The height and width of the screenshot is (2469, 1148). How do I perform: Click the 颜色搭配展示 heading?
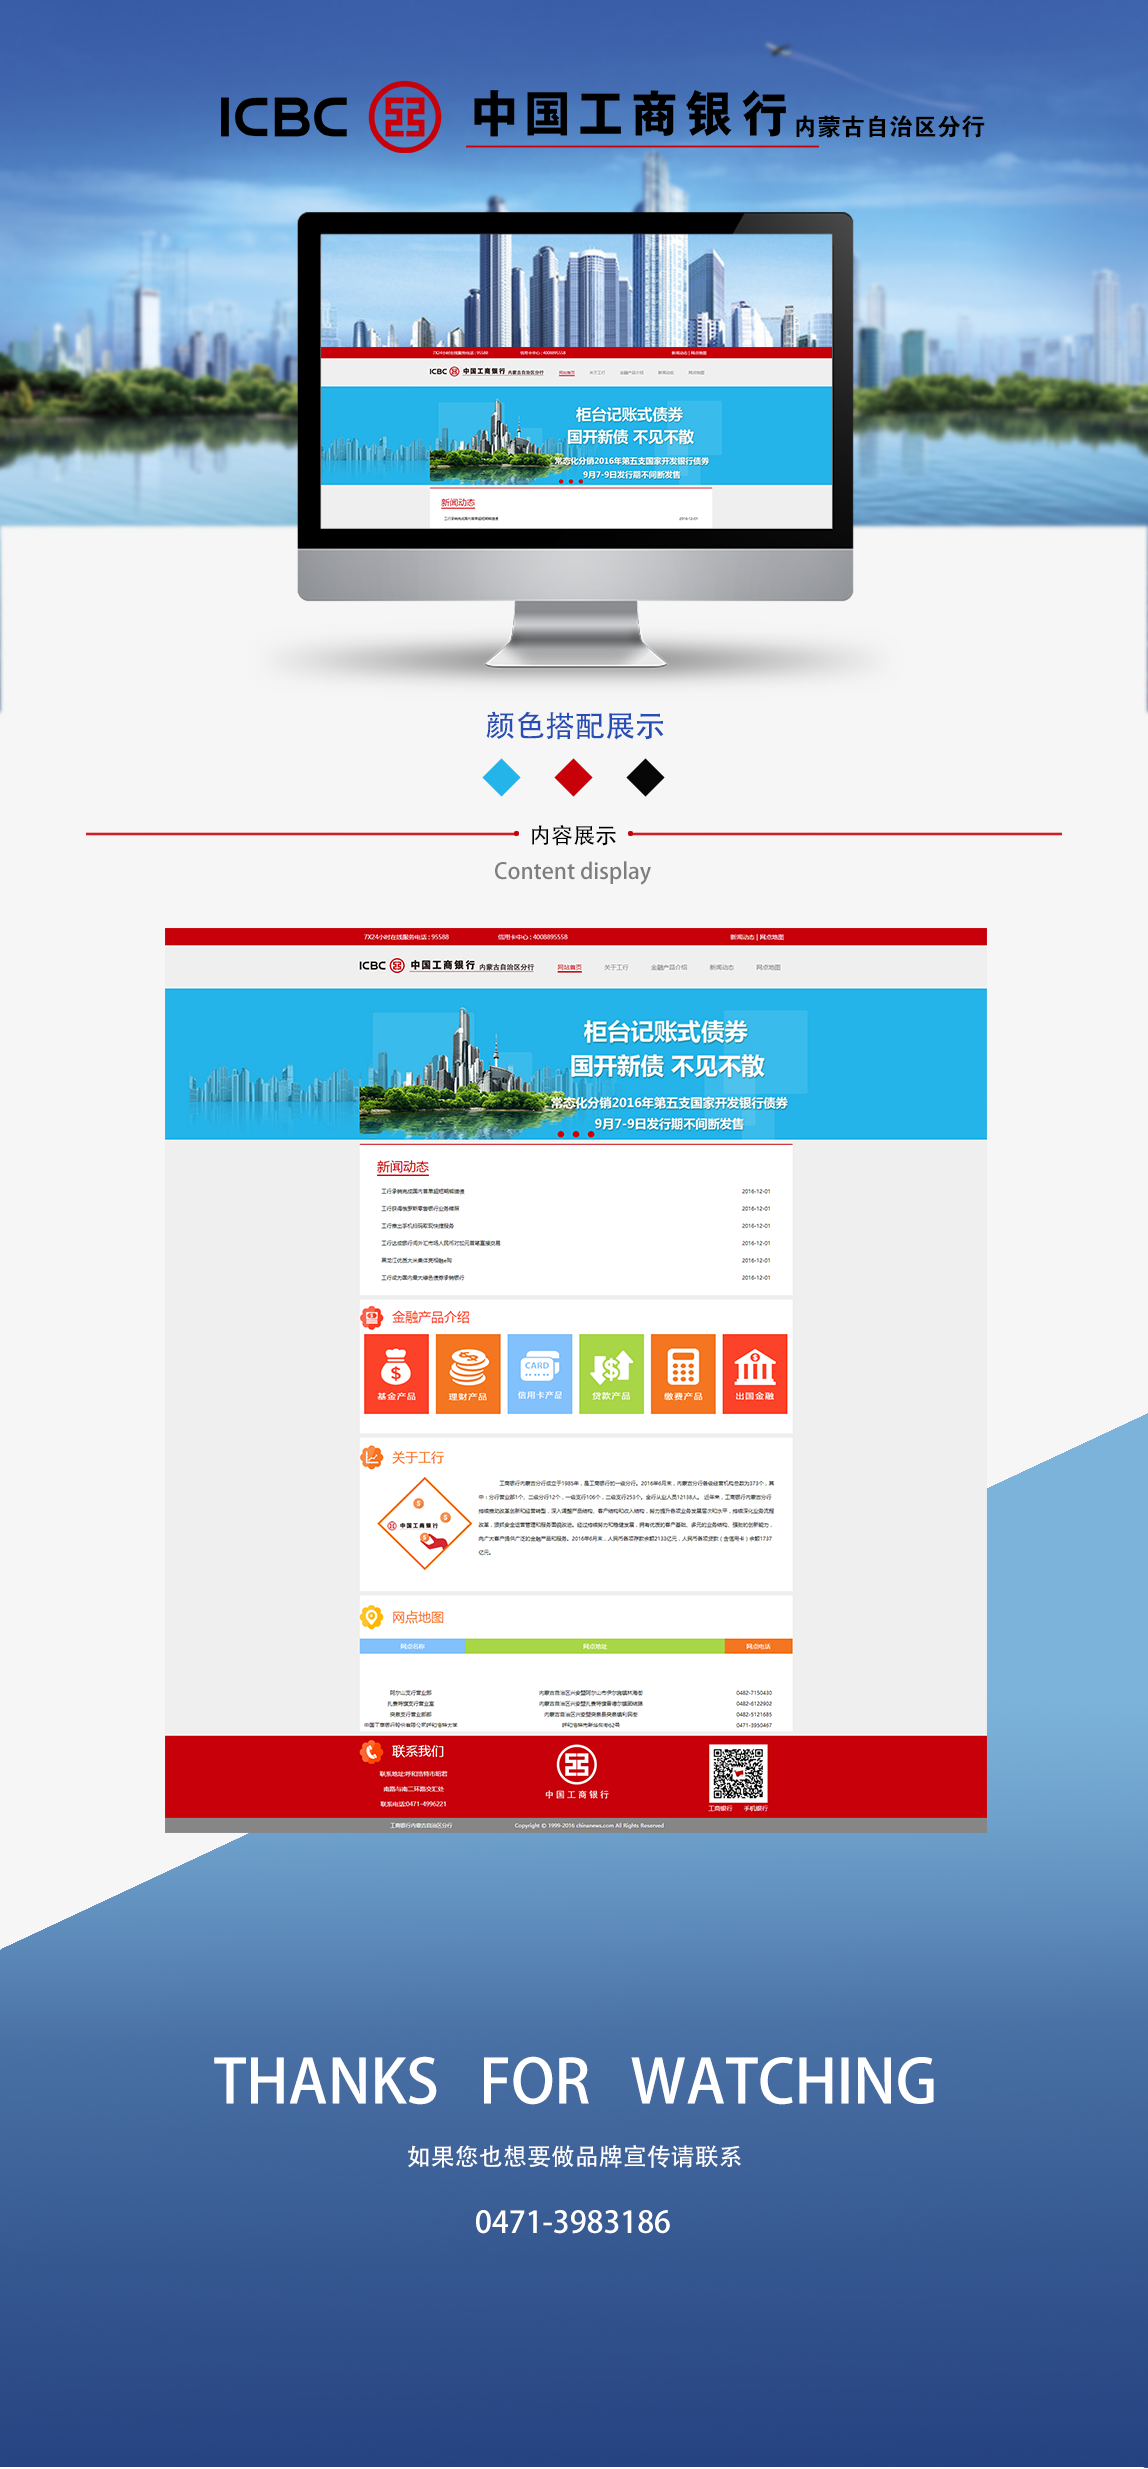(x=575, y=726)
